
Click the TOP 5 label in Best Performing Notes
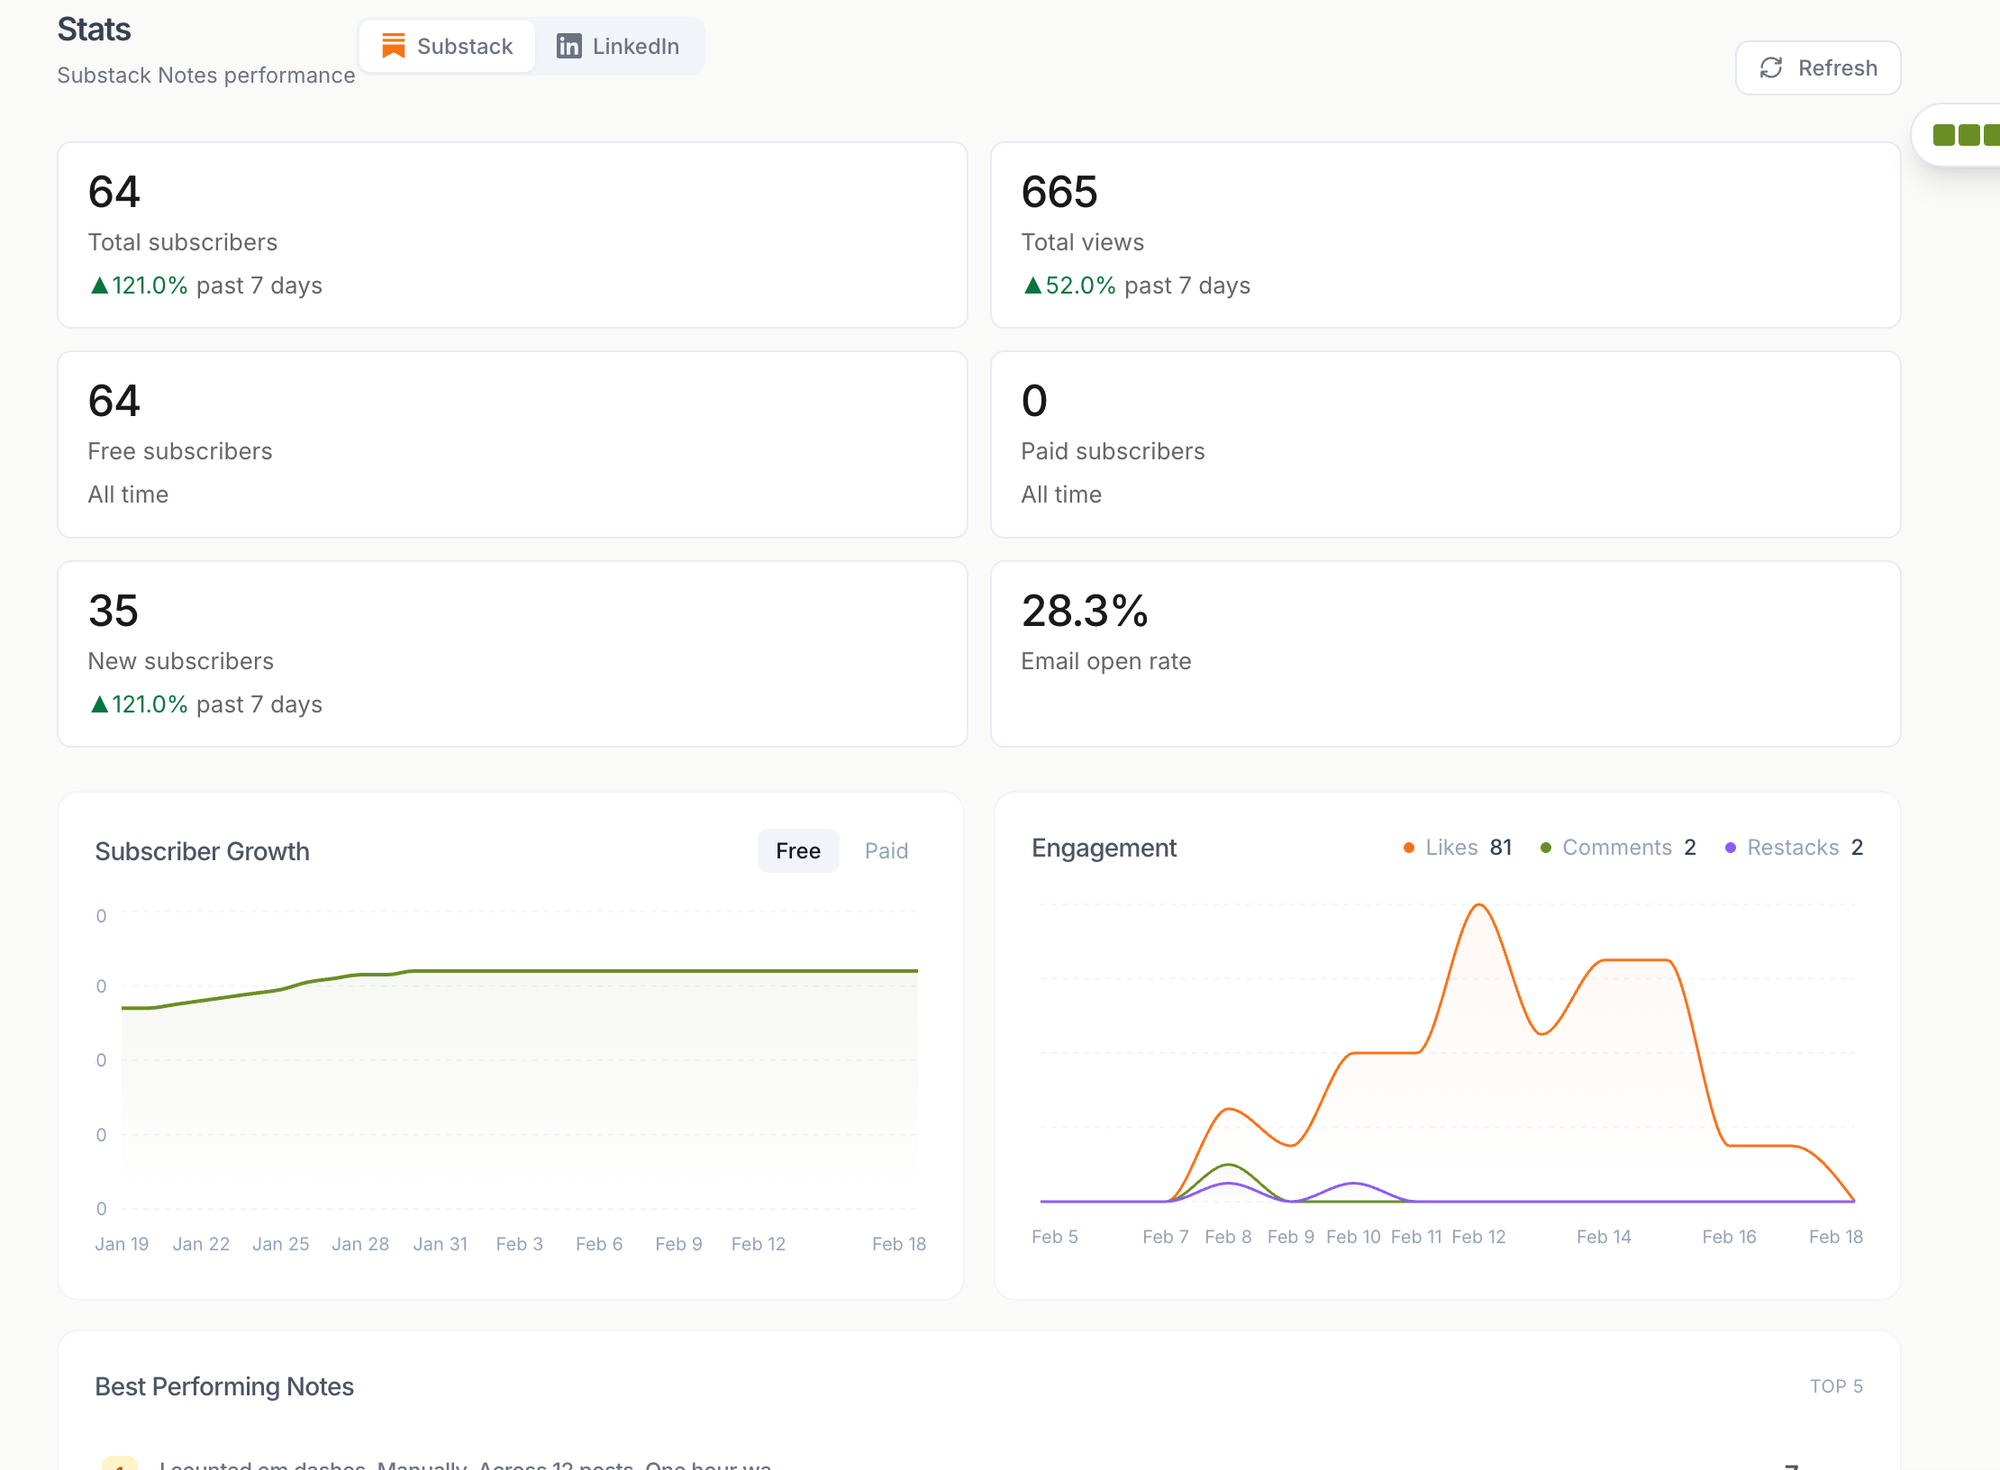coord(1835,1386)
